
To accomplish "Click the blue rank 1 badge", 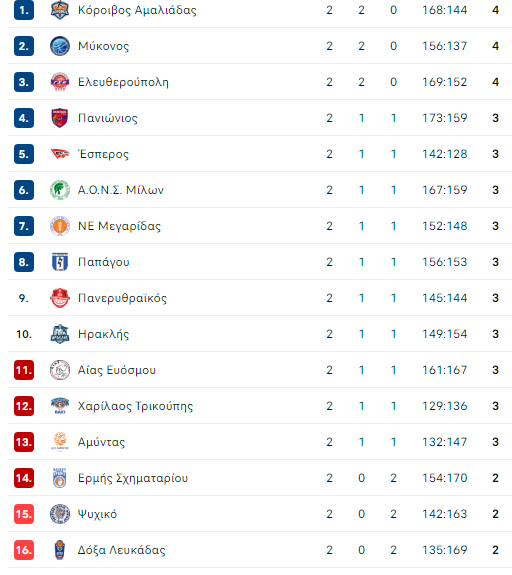I will [x=24, y=10].
